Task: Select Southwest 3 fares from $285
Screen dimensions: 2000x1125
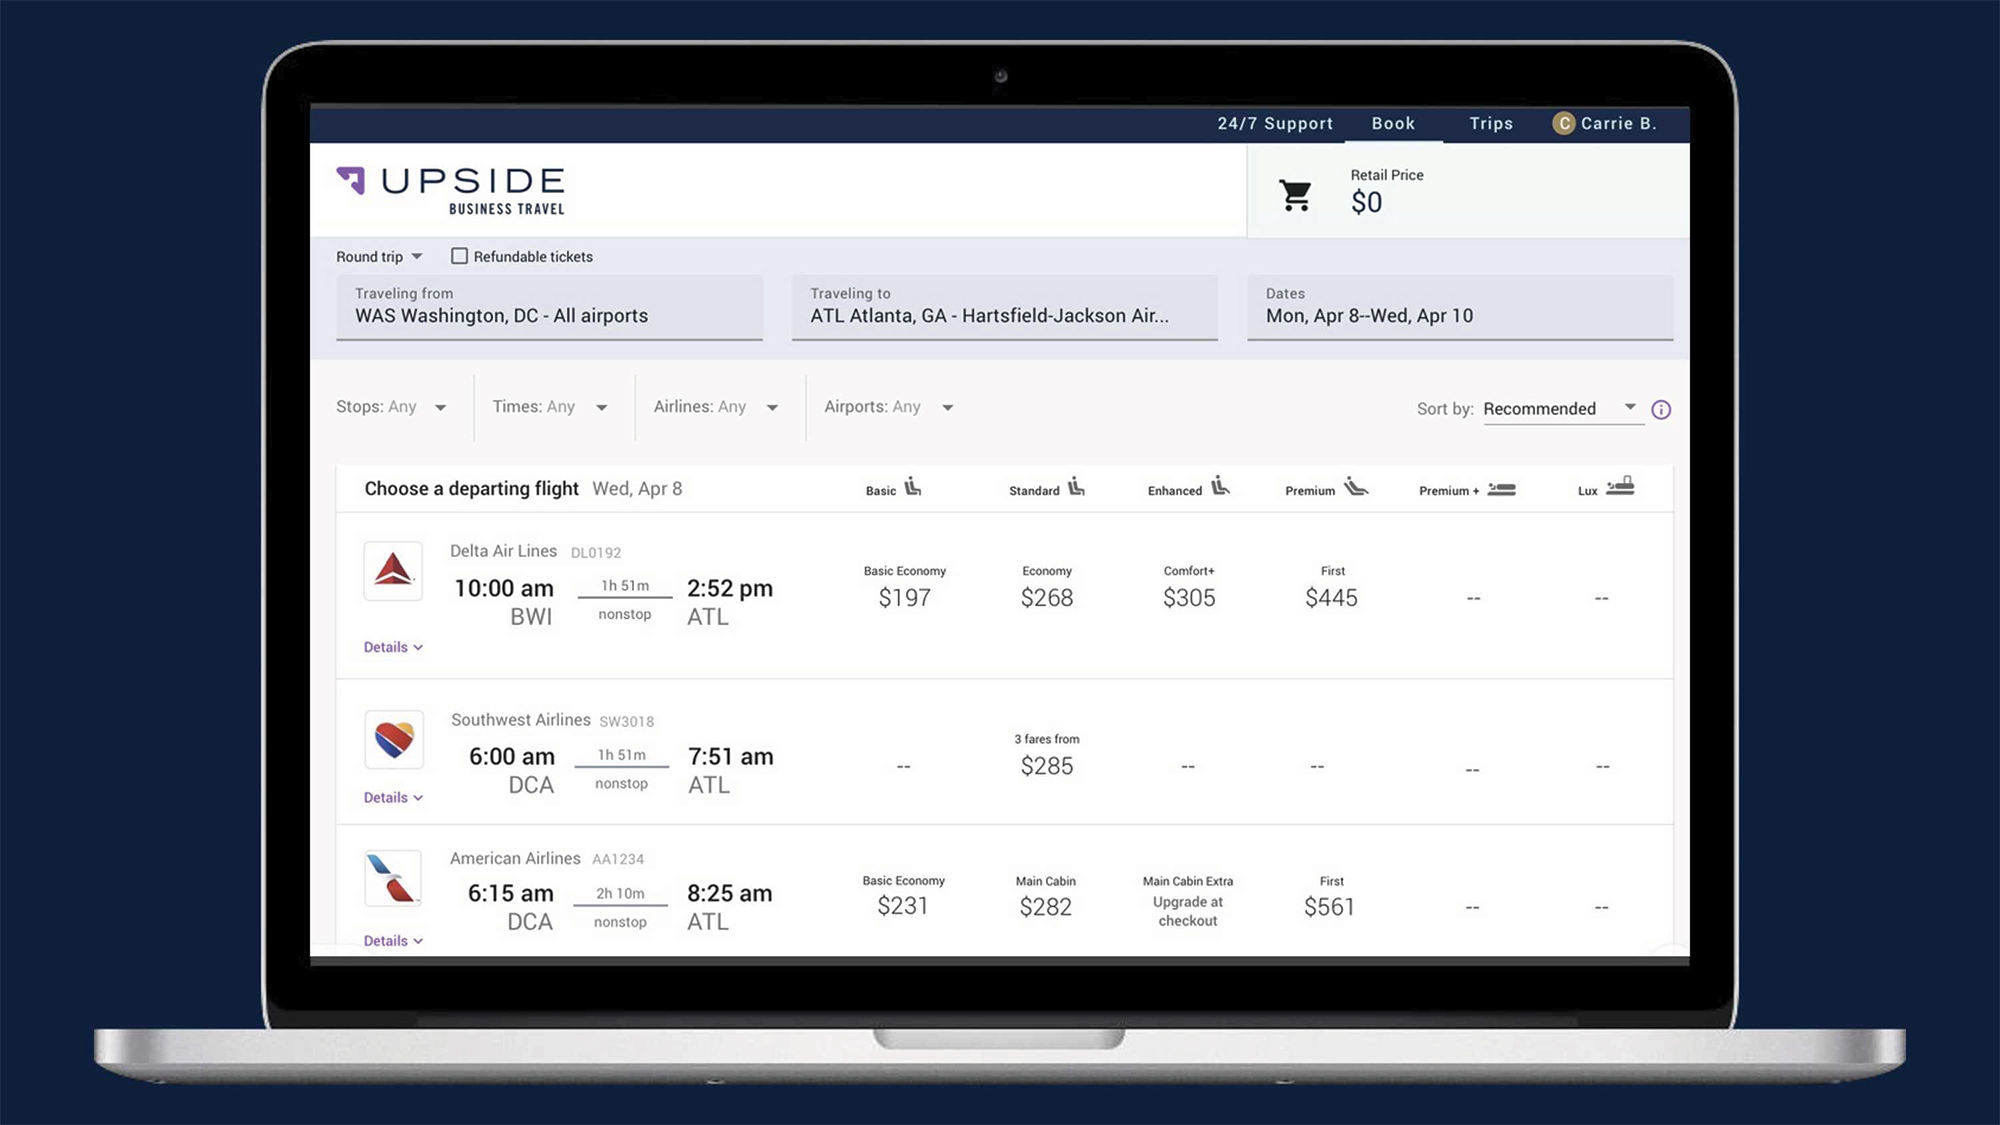Action: [1047, 756]
